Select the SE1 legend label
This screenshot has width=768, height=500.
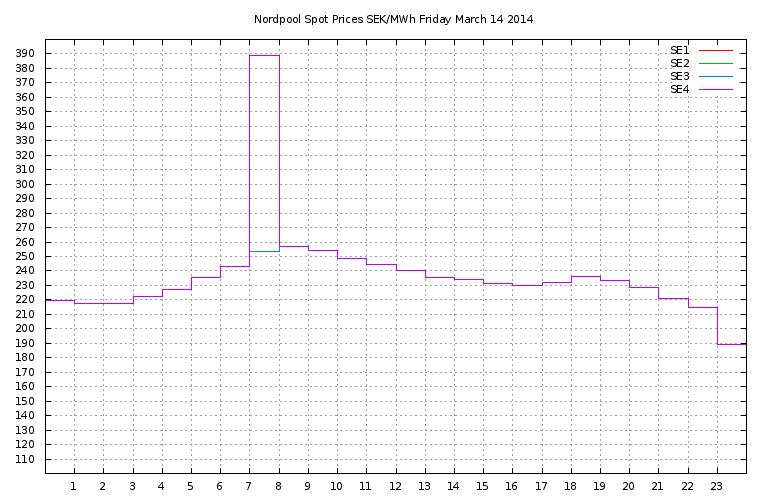coord(679,50)
